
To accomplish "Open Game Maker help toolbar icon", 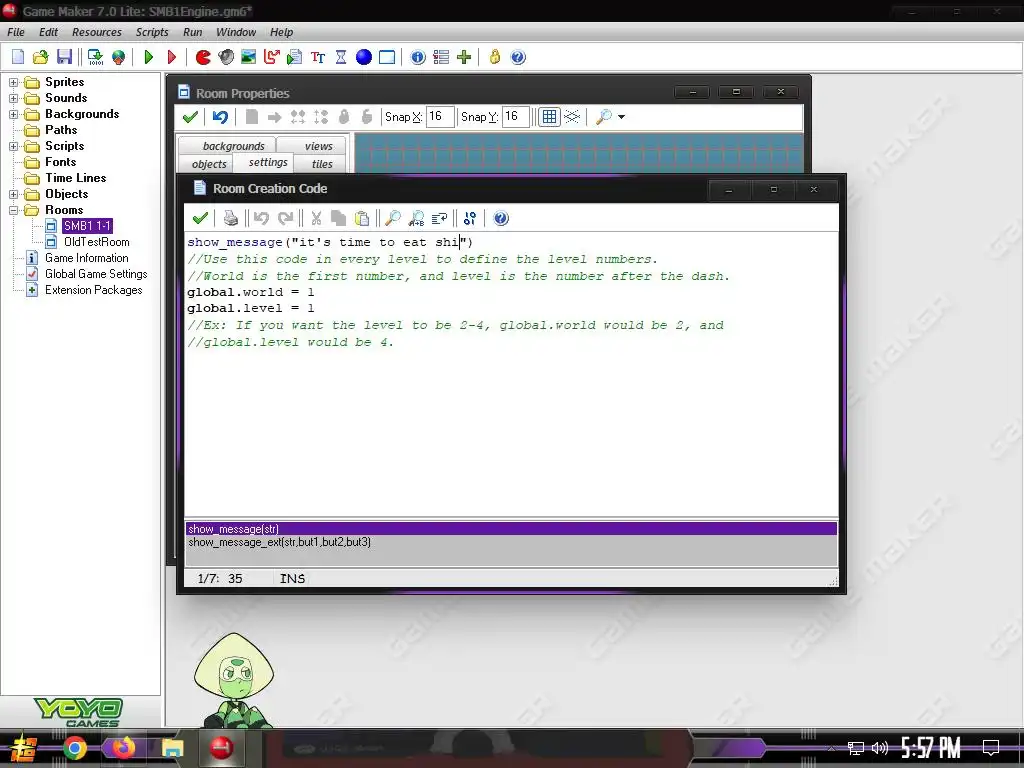I will click(x=517, y=57).
